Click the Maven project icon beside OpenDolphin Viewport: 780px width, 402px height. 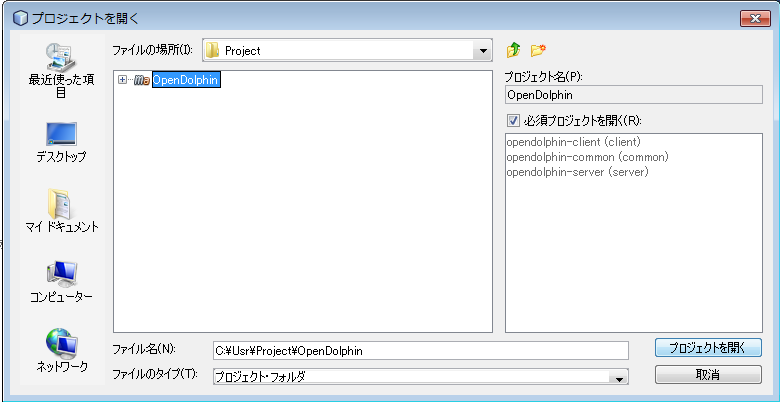point(142,80)
